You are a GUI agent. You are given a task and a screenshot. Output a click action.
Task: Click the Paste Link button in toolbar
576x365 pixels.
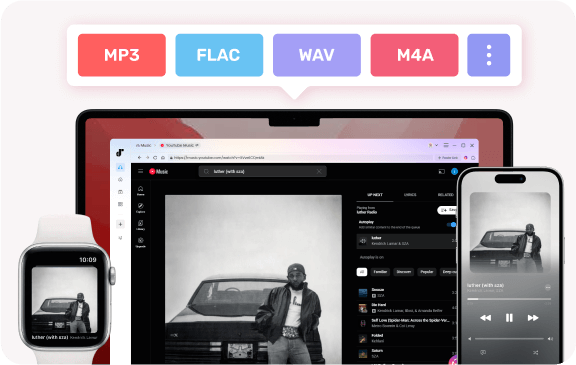click(448, 158)
